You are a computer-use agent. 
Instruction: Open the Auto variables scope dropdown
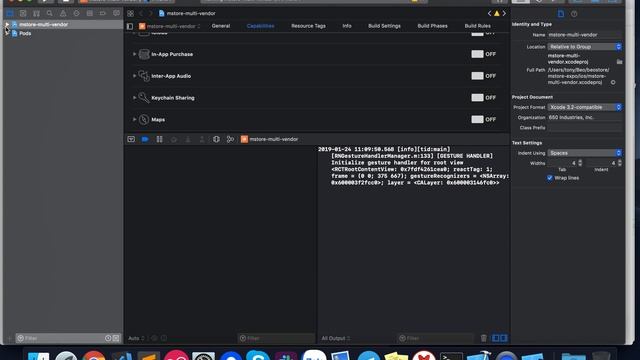136,338
